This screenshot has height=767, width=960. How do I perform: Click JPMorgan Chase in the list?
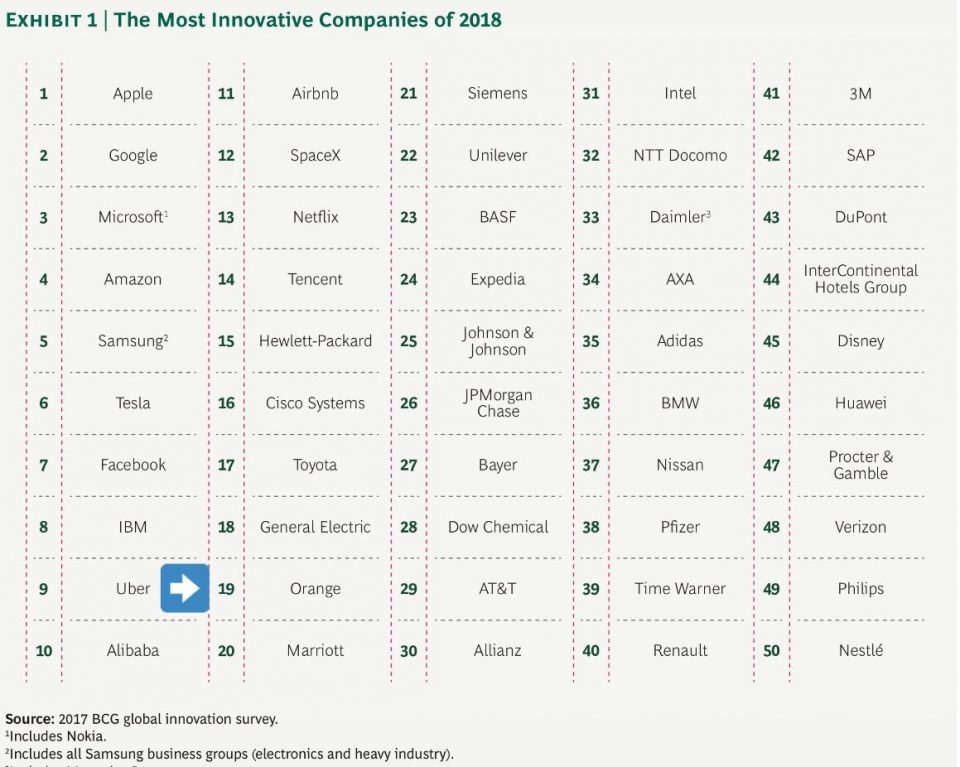[497, 403]
